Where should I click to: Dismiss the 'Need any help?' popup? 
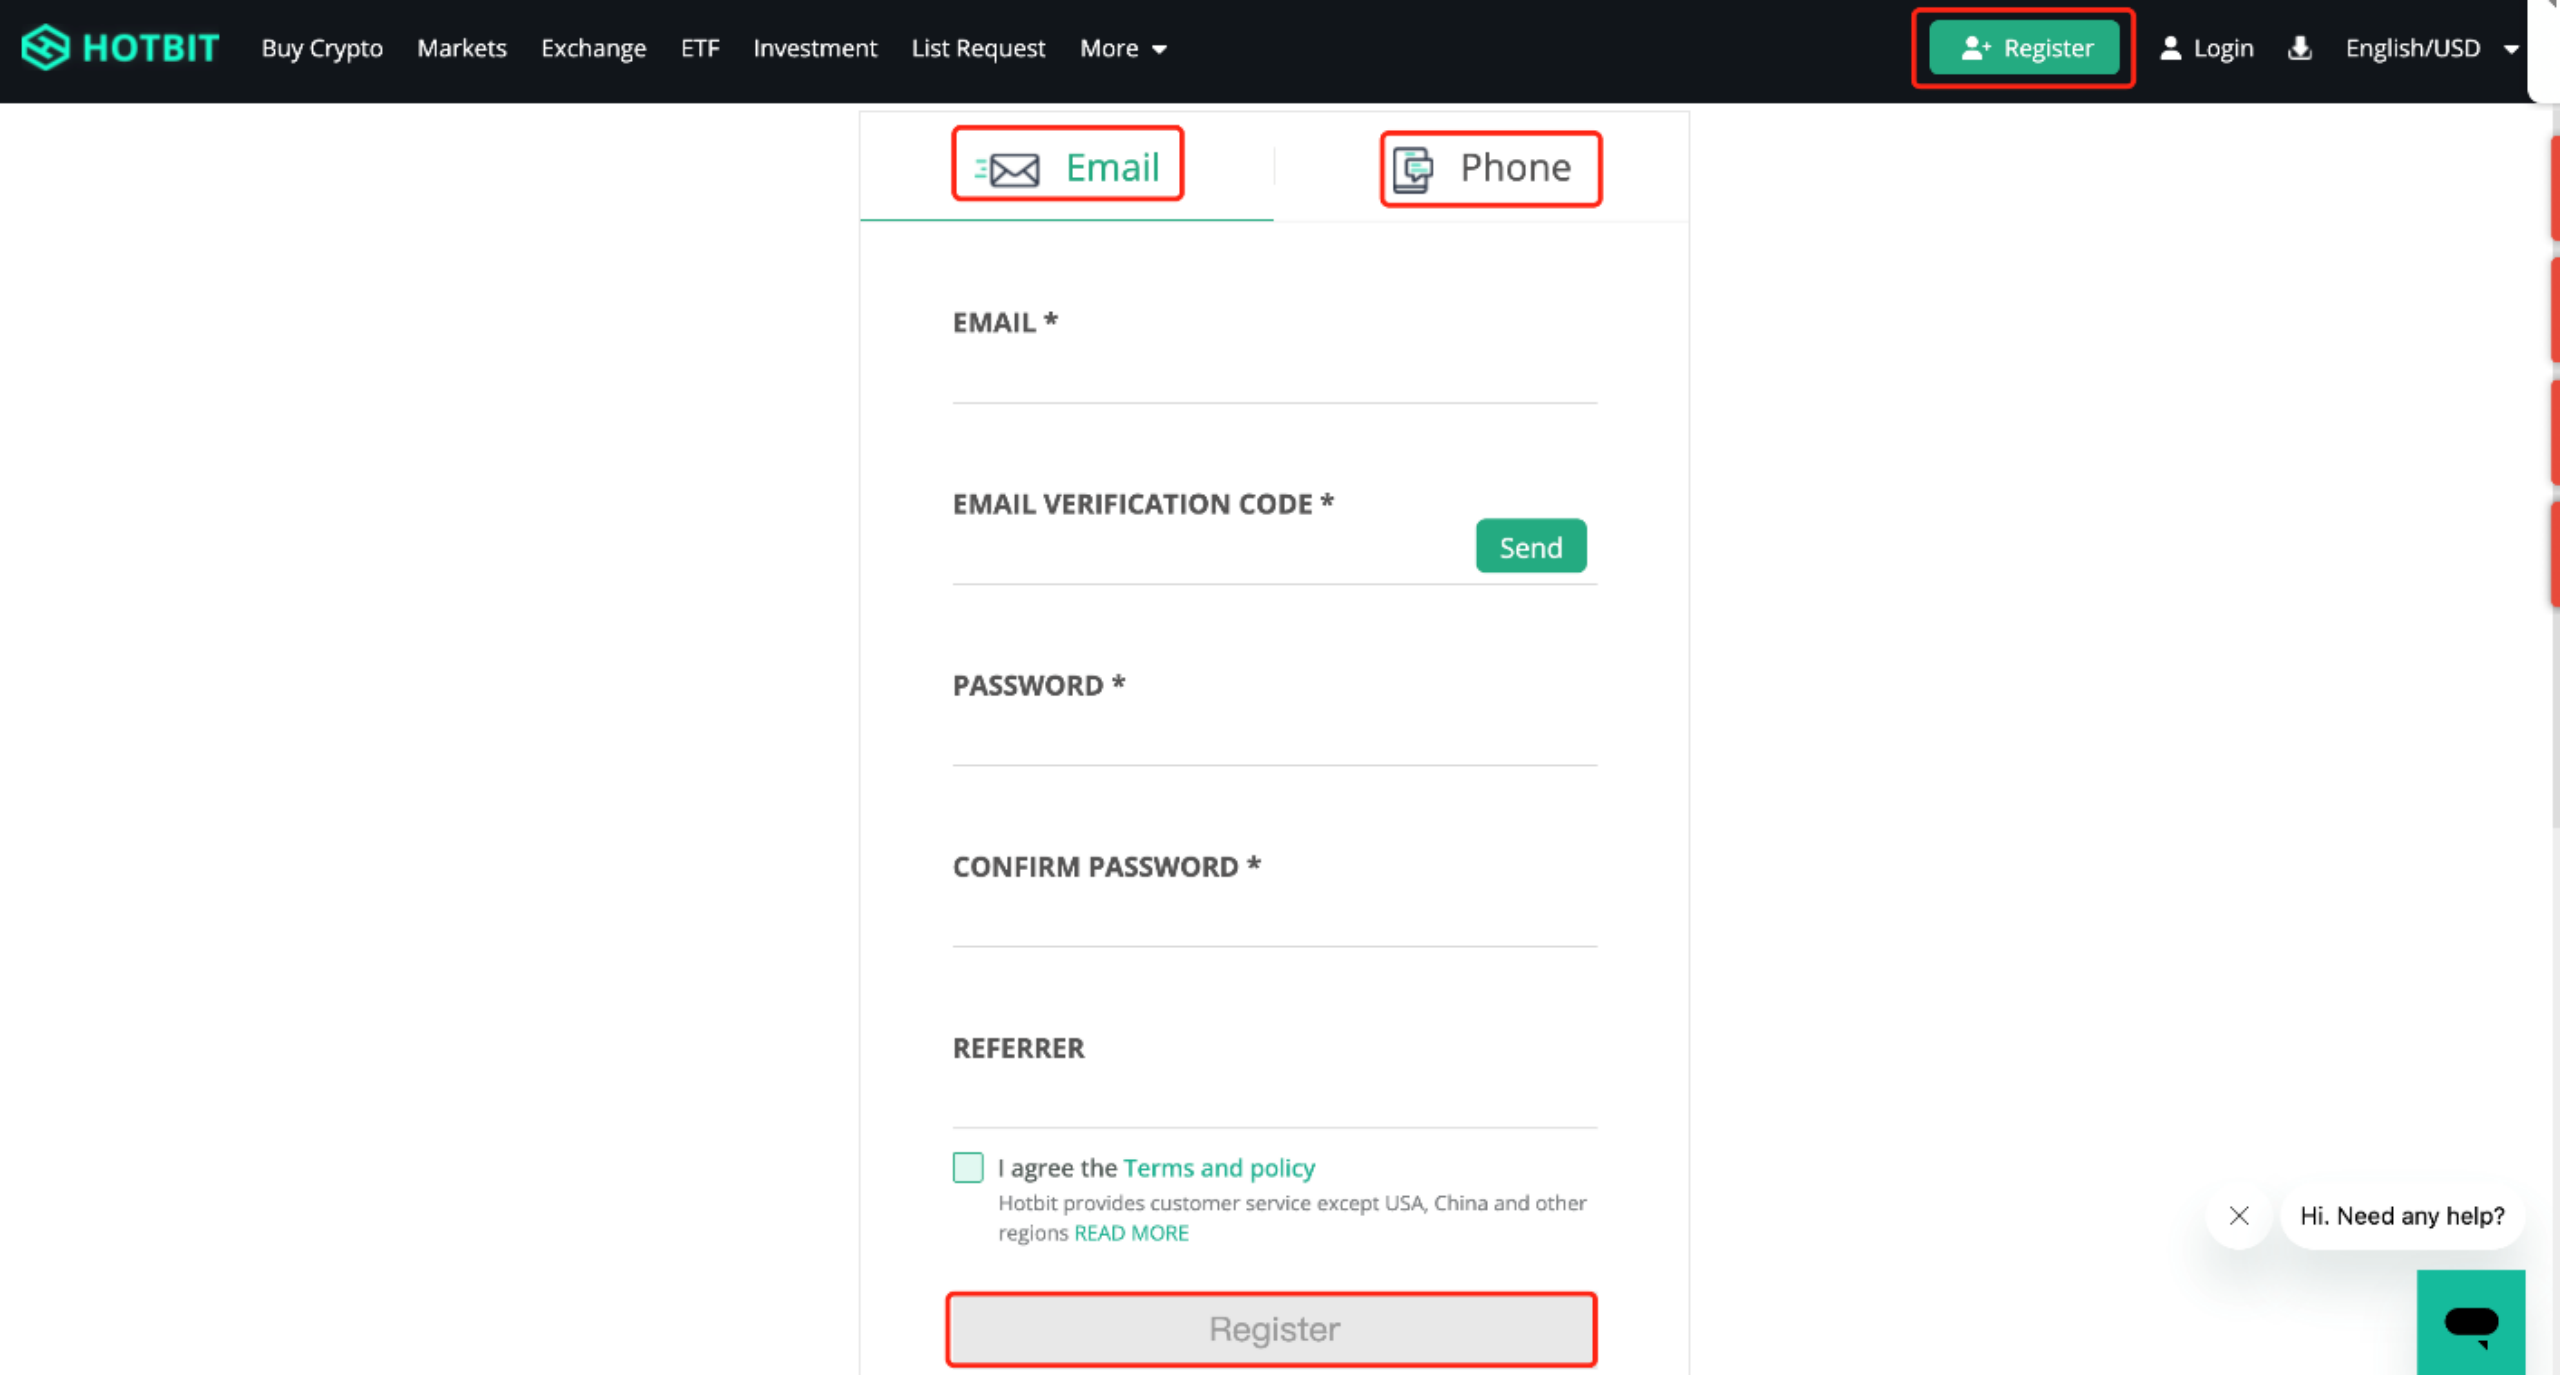2239,1215
